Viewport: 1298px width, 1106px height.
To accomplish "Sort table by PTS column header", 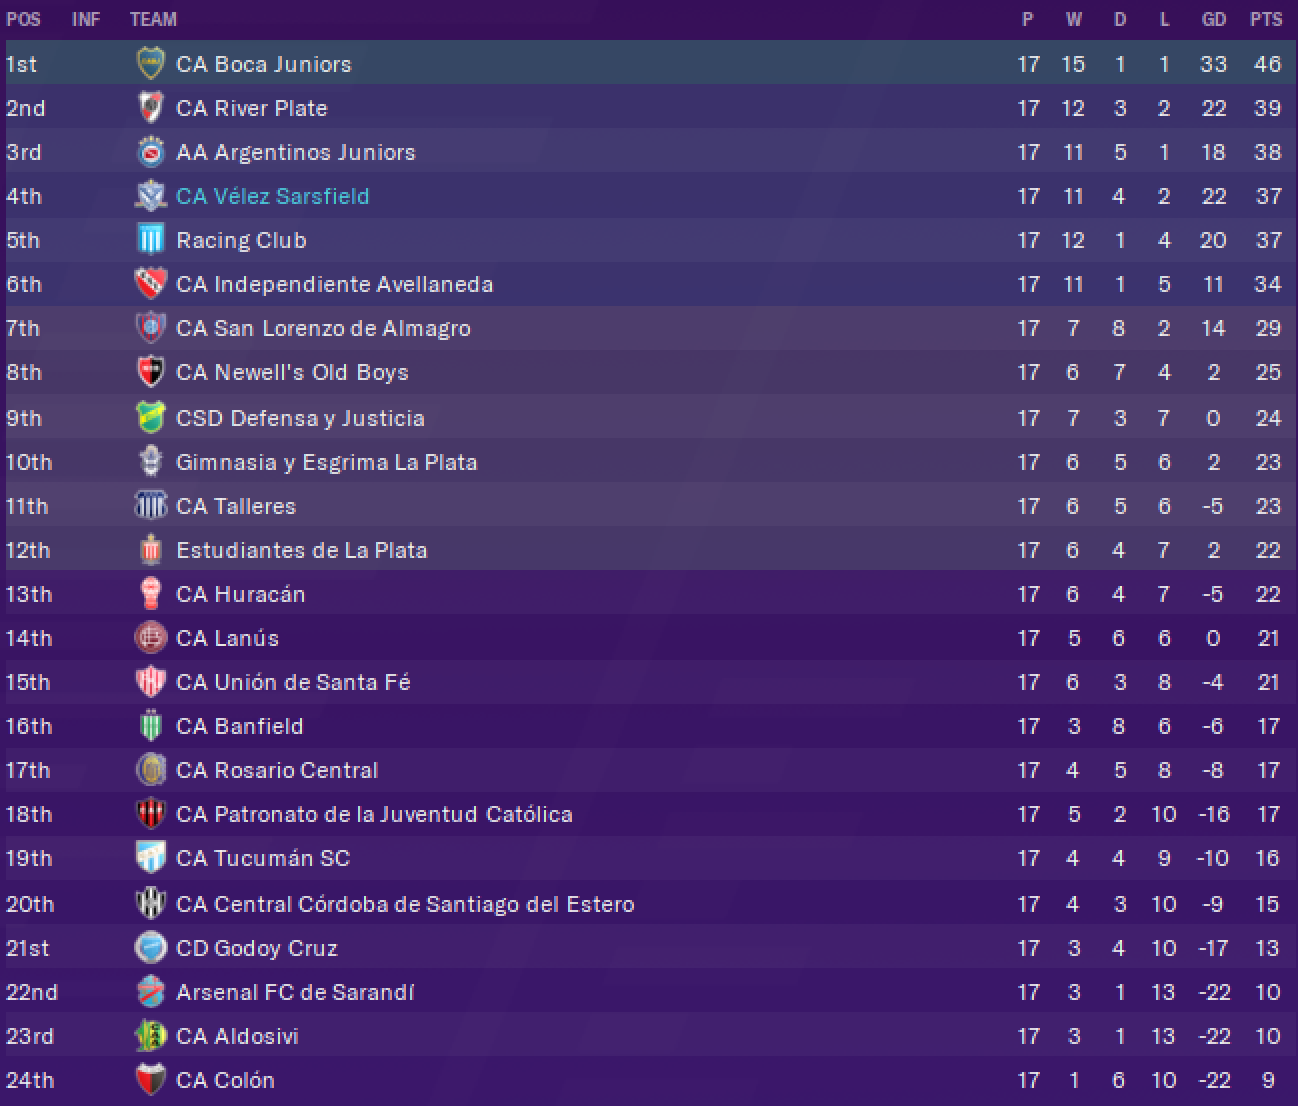I will click(1265, 19).
